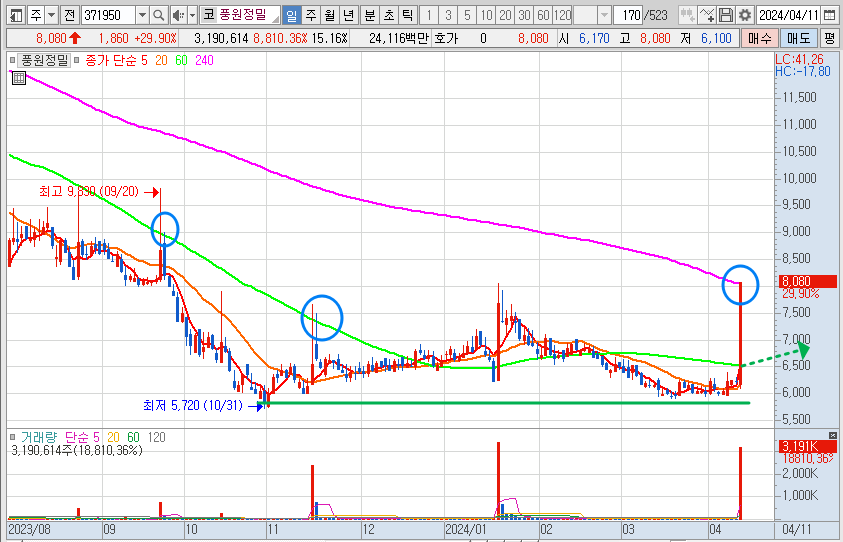This screenshot has height=542, width=843.
Task: Select 틱 tick chart period
Action: click(408, 15)
